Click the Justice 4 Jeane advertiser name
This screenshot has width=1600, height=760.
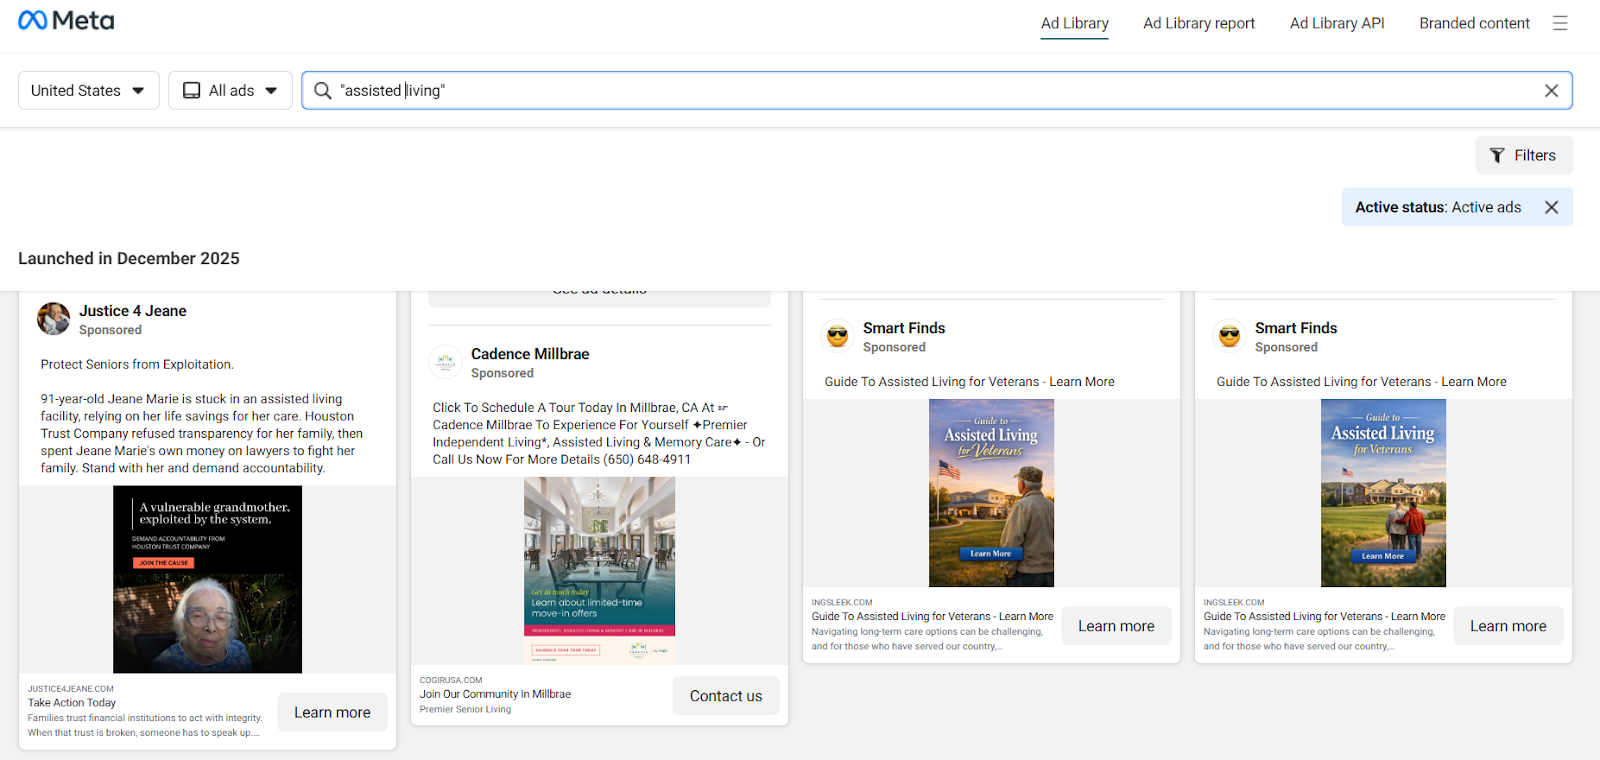coord(133,311)
